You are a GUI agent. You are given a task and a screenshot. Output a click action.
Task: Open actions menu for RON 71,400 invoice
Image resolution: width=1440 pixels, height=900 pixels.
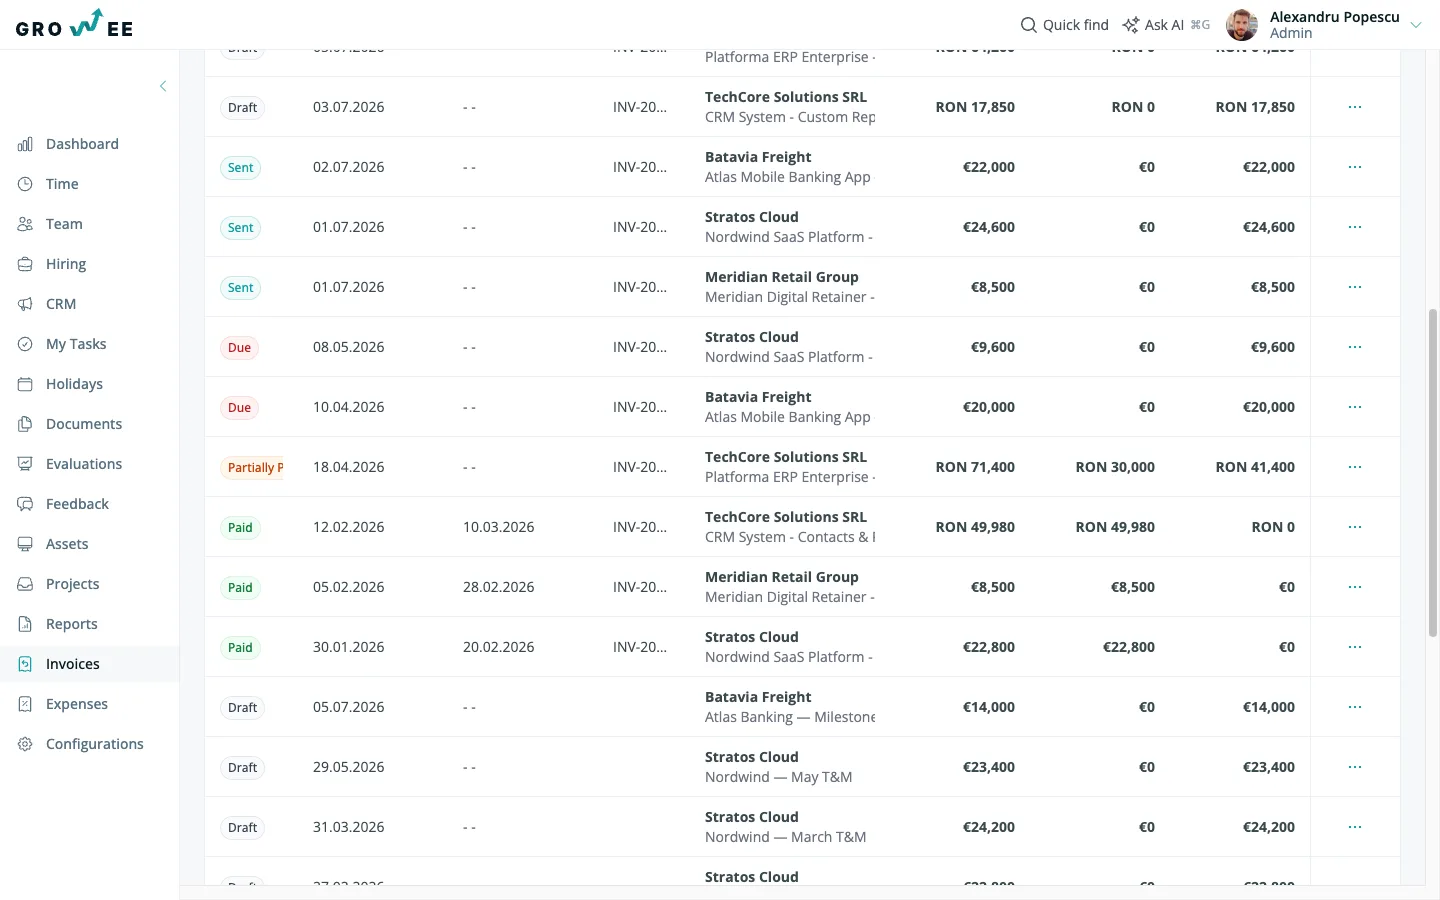coord(1355,467)
